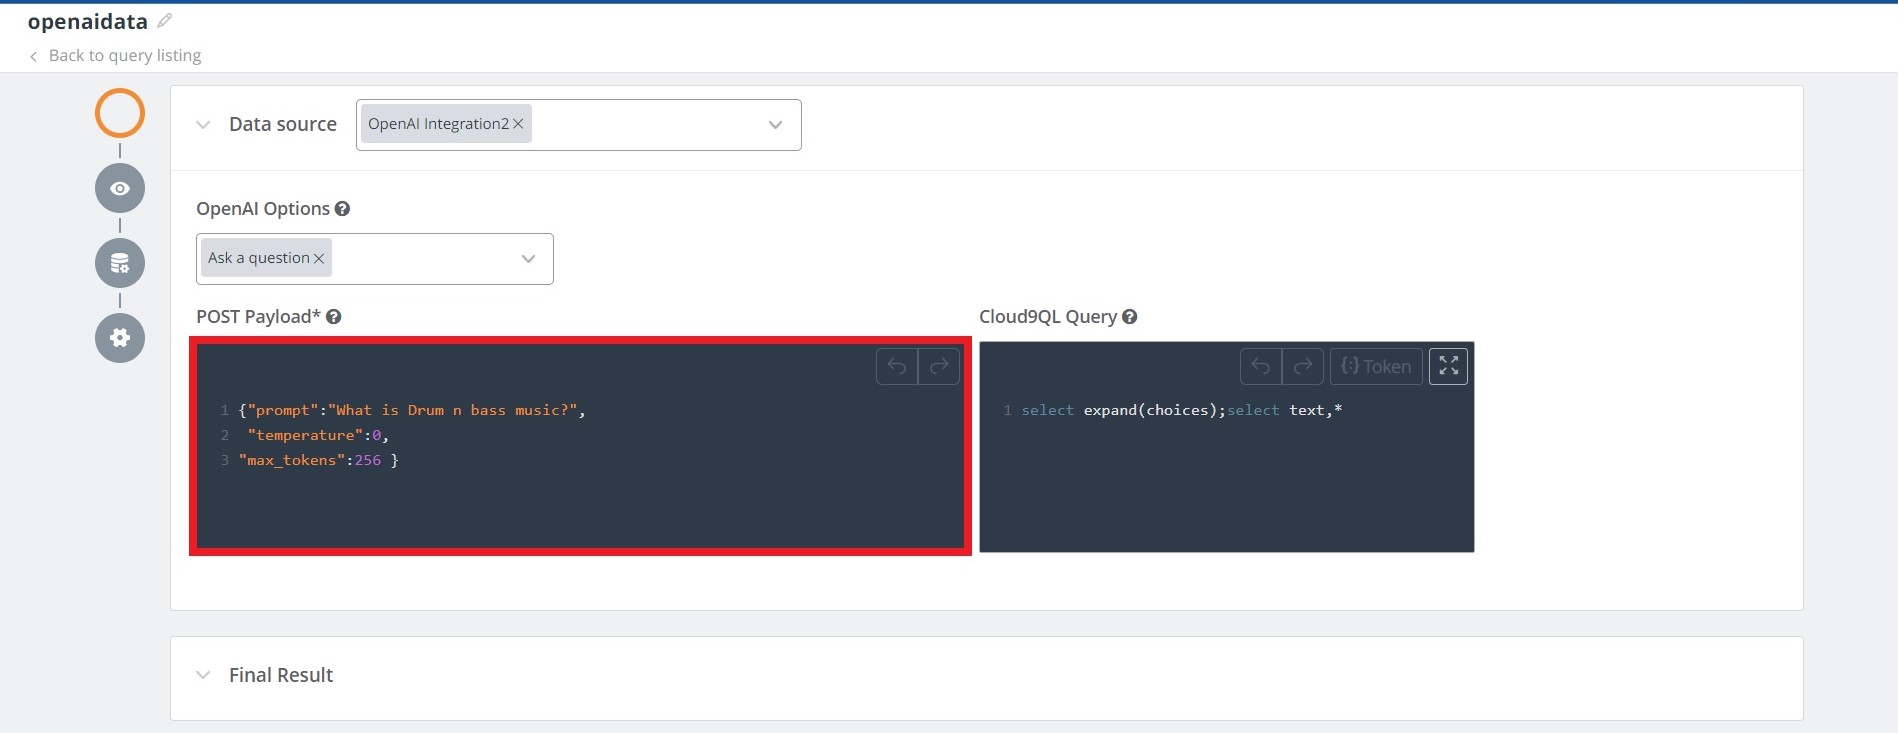Screen dimensions: 1898x733
Task: Click the pencil icon to rename openaidata
Action: pos(165,21)
